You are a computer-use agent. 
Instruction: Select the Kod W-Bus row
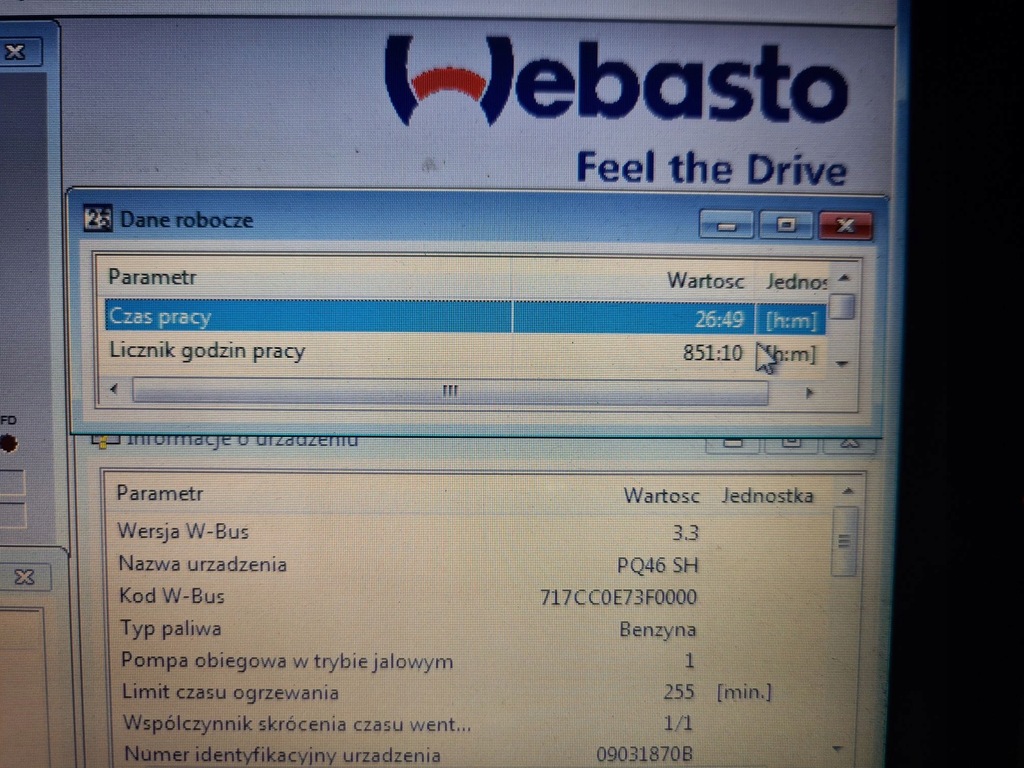pos(470,596)
